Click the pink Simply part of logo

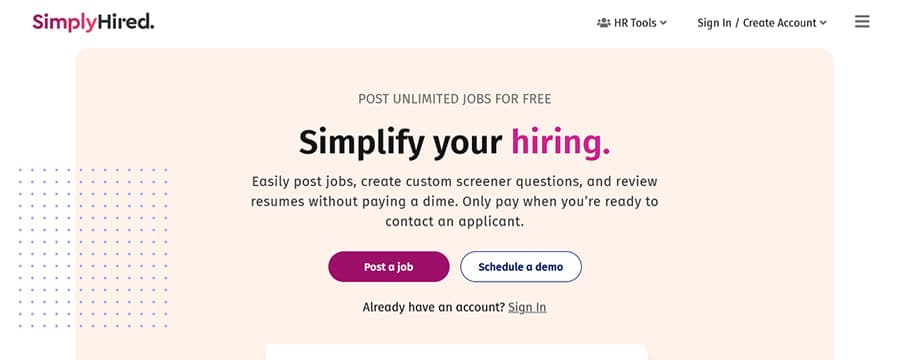[x=64, y=23]
